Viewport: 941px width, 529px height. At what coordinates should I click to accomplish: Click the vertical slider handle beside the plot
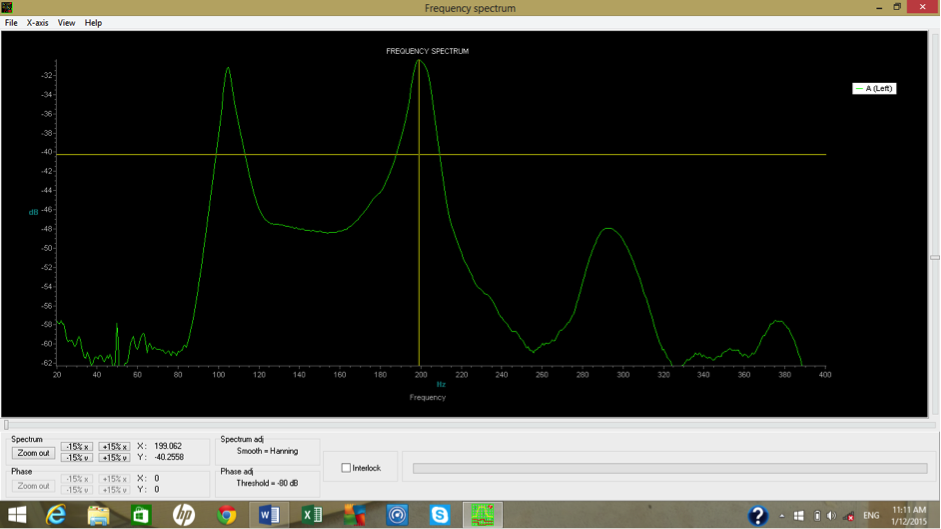coord(935,258)
